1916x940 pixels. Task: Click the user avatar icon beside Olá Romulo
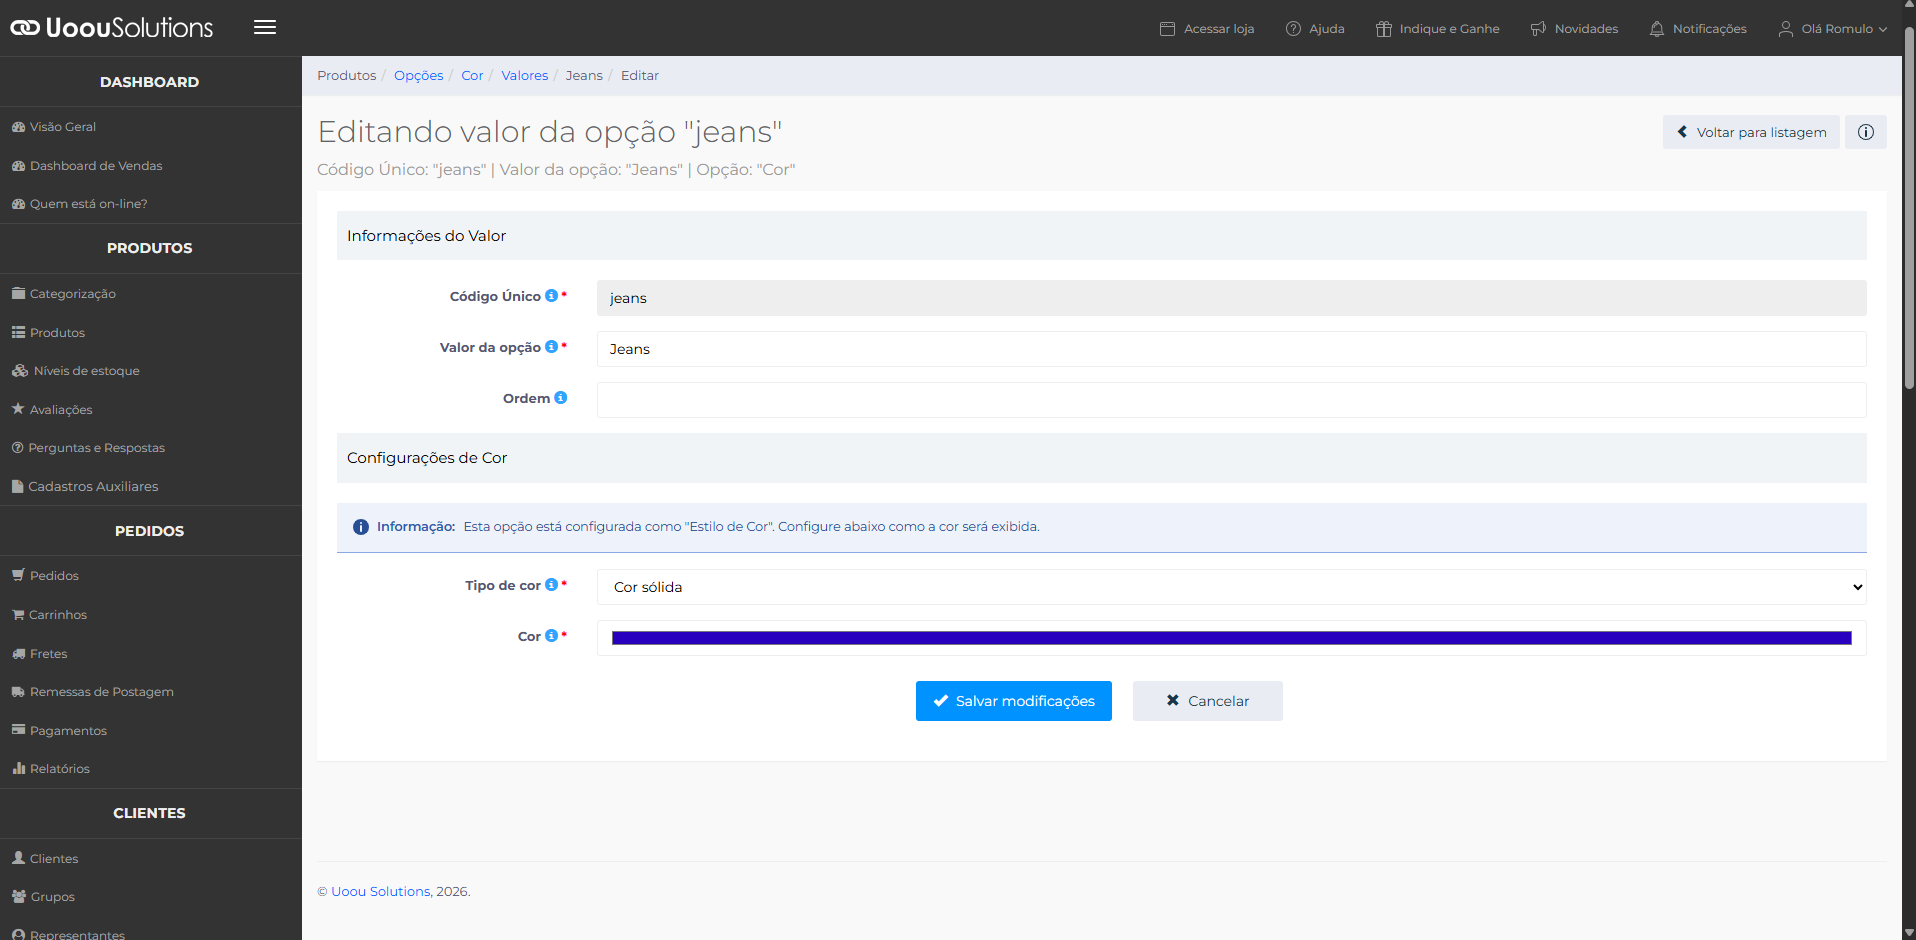[x=1785, y=29]
